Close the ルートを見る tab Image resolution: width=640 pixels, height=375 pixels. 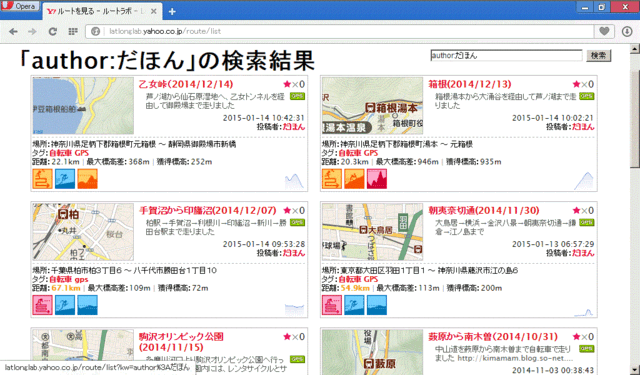pyautogui.click(x=153, y=11)
